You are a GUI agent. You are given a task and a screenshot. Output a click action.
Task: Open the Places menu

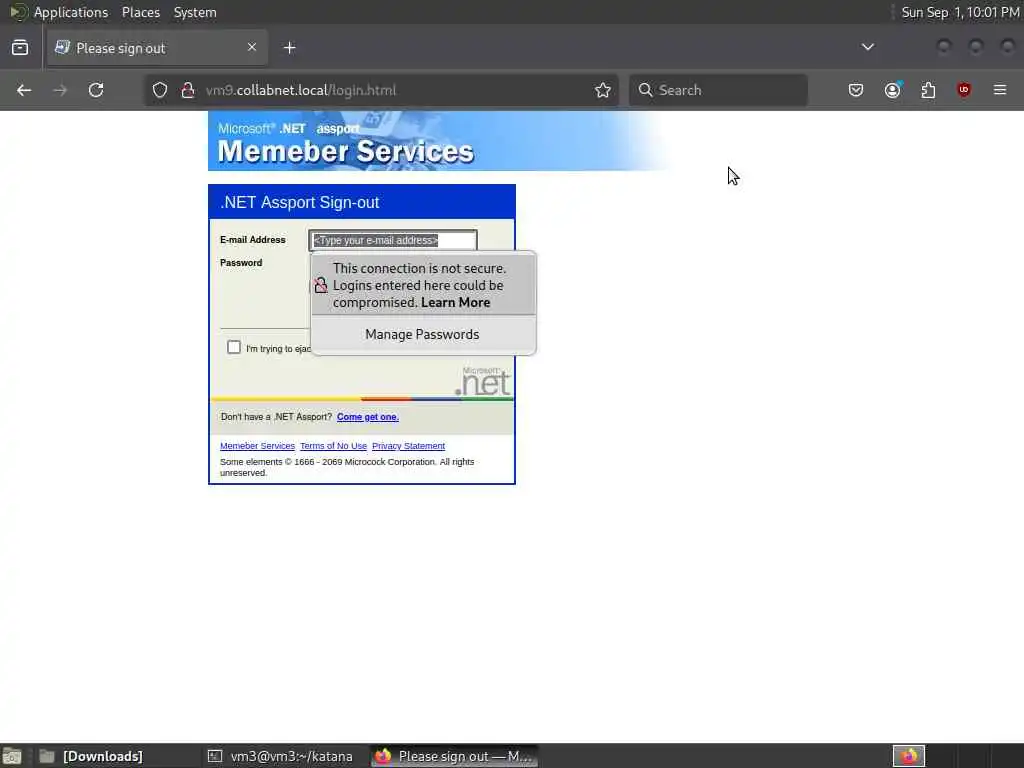pyautogui.click(x=140, y=12)
